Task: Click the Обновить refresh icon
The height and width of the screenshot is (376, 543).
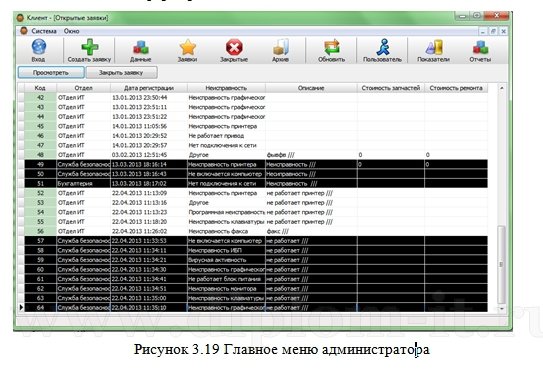Action: [x=331, y=47]
